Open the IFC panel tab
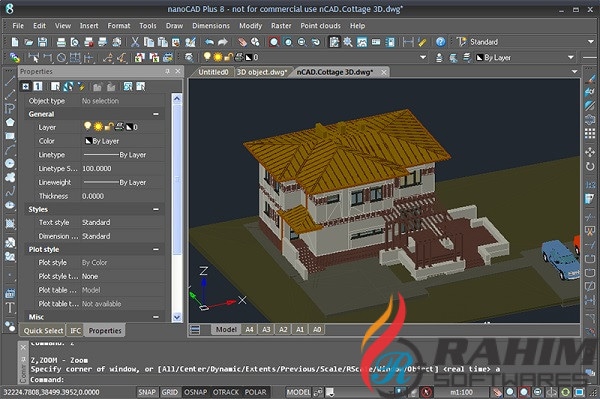Viewport: 600px width, 399px height. coord(76,331)
